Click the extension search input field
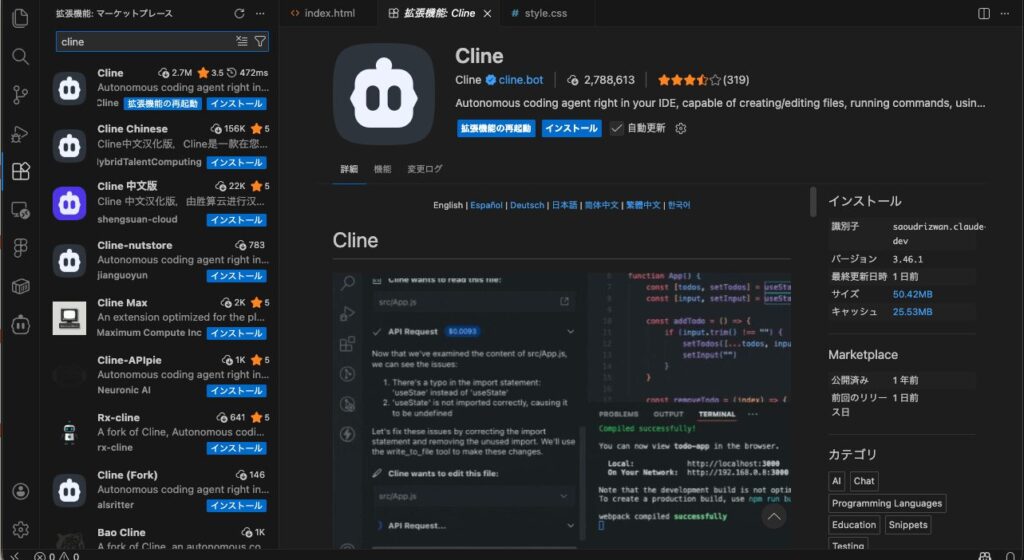 pyautogui.click(x=145, y=42)
